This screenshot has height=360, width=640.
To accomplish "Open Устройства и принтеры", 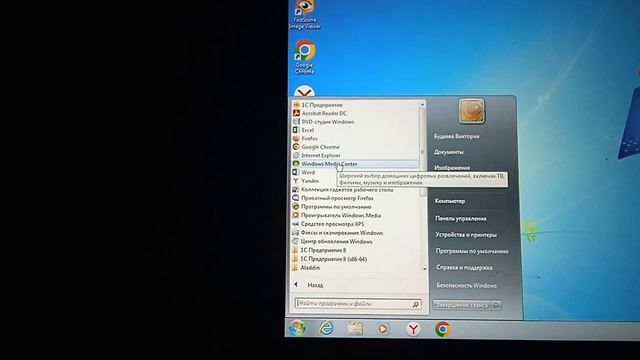I will click(466, 235).
